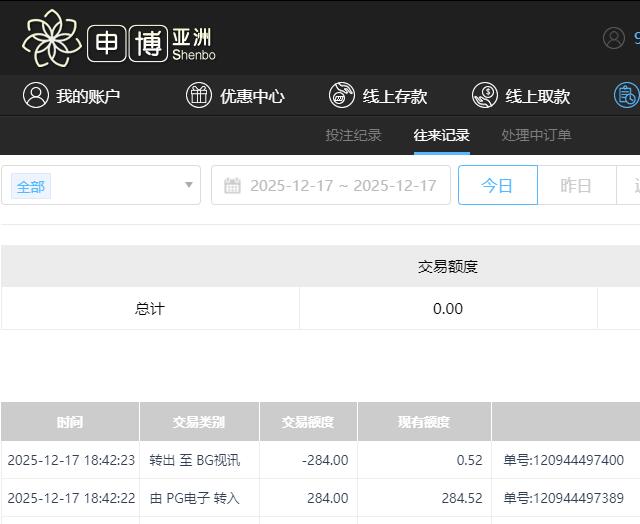Click the online deposit coin icon
This screenshot has width=640, height=524.
(342, 96)
